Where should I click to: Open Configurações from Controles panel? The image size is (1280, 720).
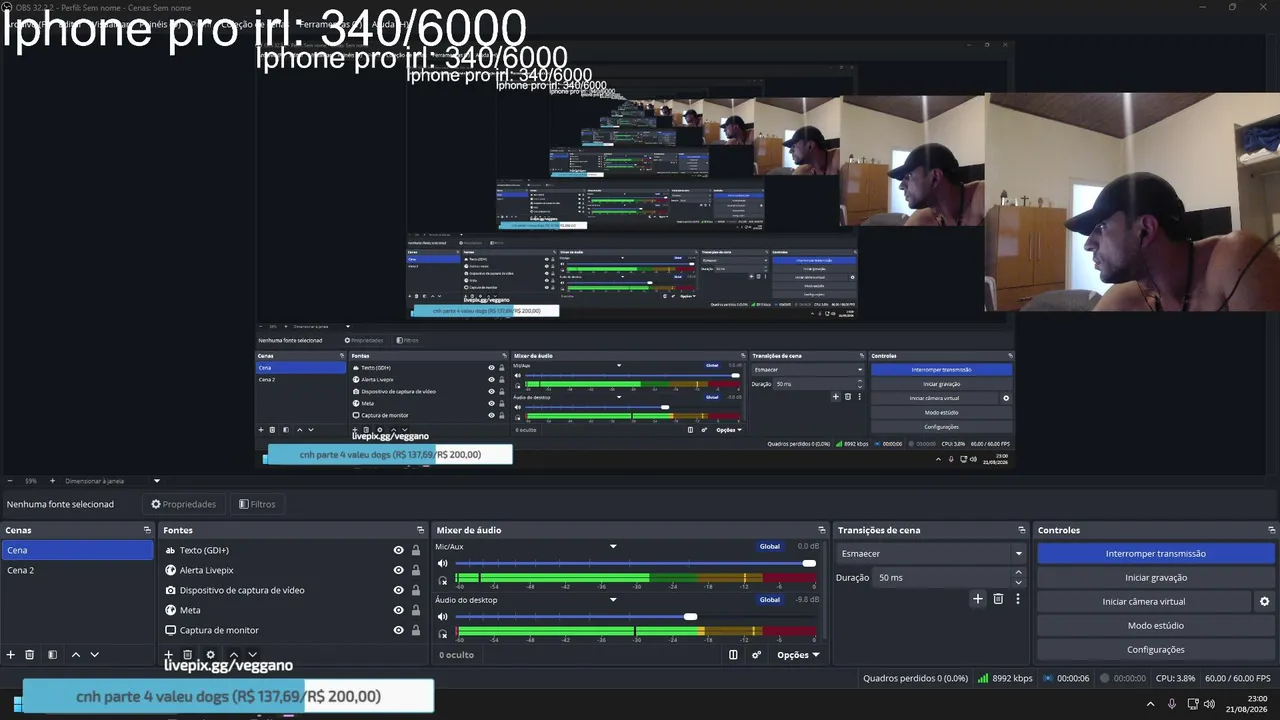1156,650
